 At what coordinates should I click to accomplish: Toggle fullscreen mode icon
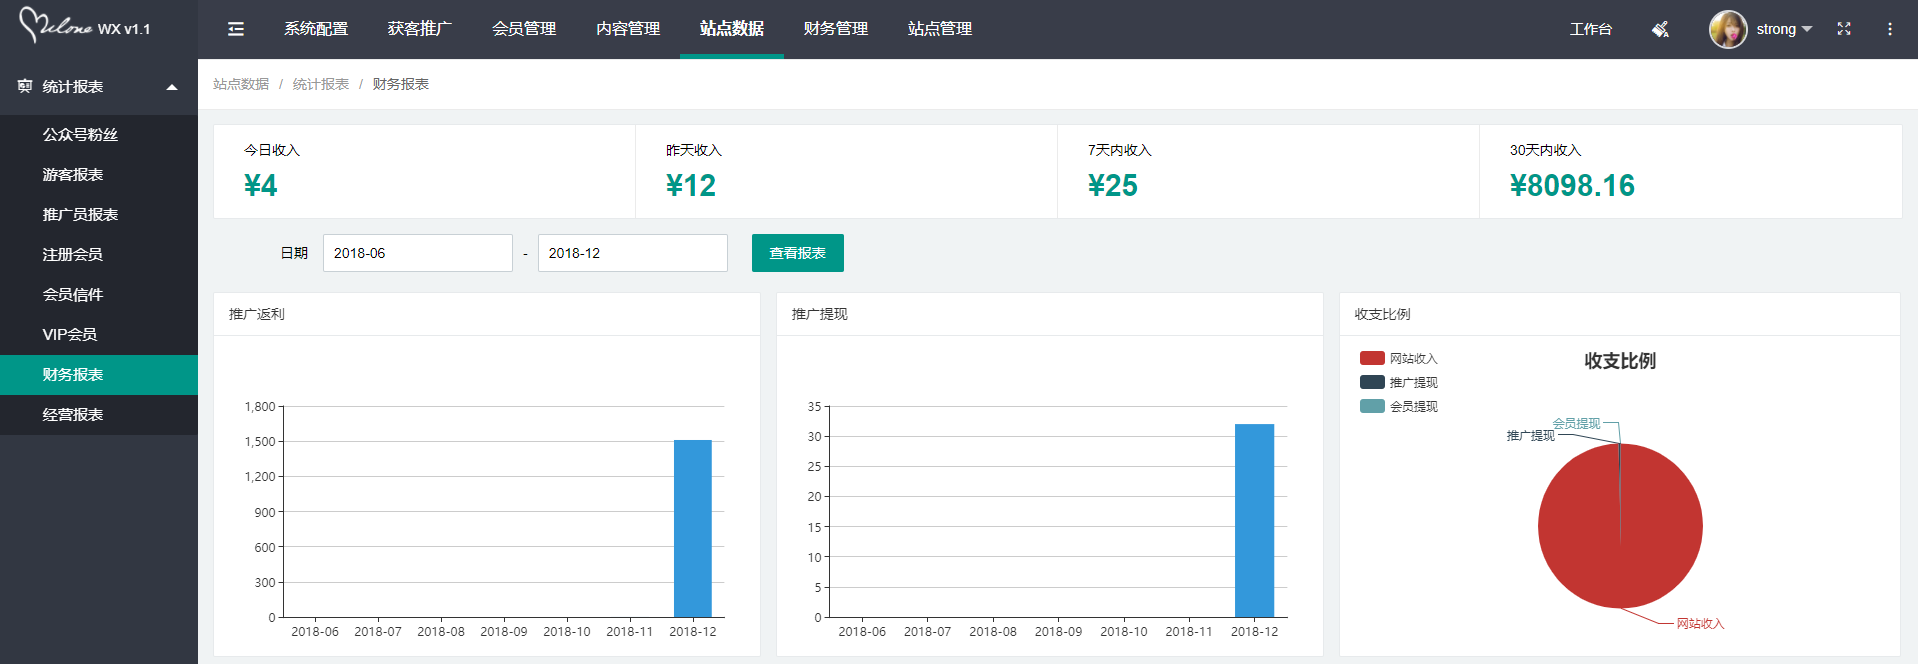tap(1844, 29)
